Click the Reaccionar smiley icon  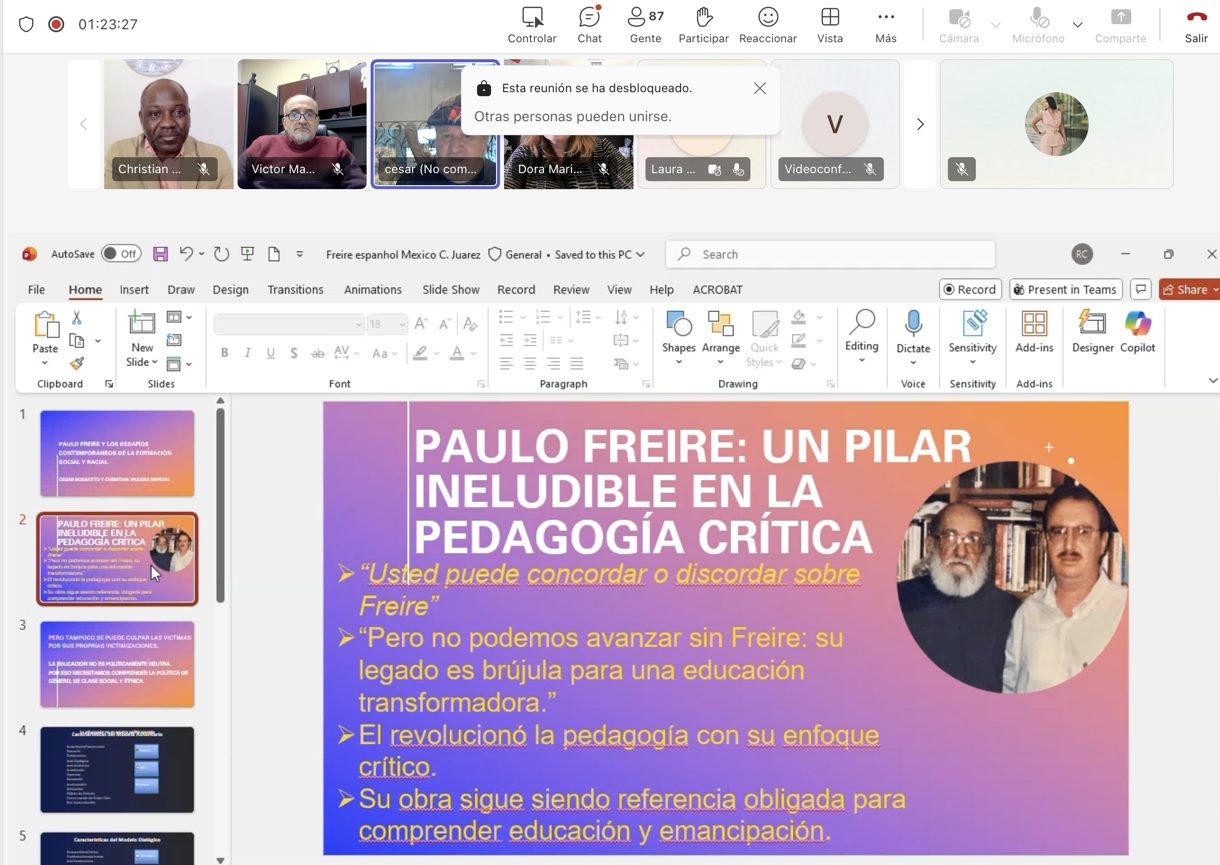point(767,18)
